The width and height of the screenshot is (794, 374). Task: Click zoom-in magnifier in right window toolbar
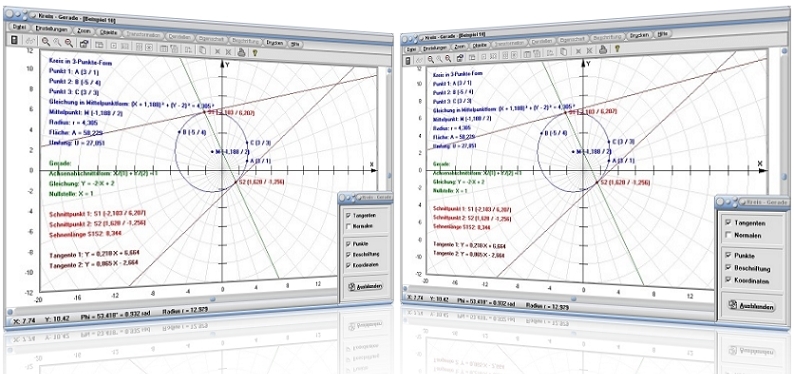pos(430,59)
